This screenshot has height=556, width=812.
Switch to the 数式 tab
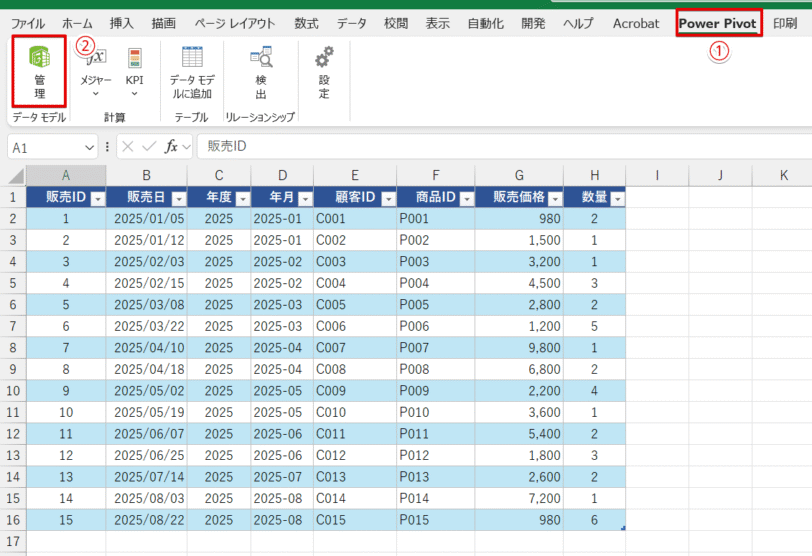(x=307, y=23)
